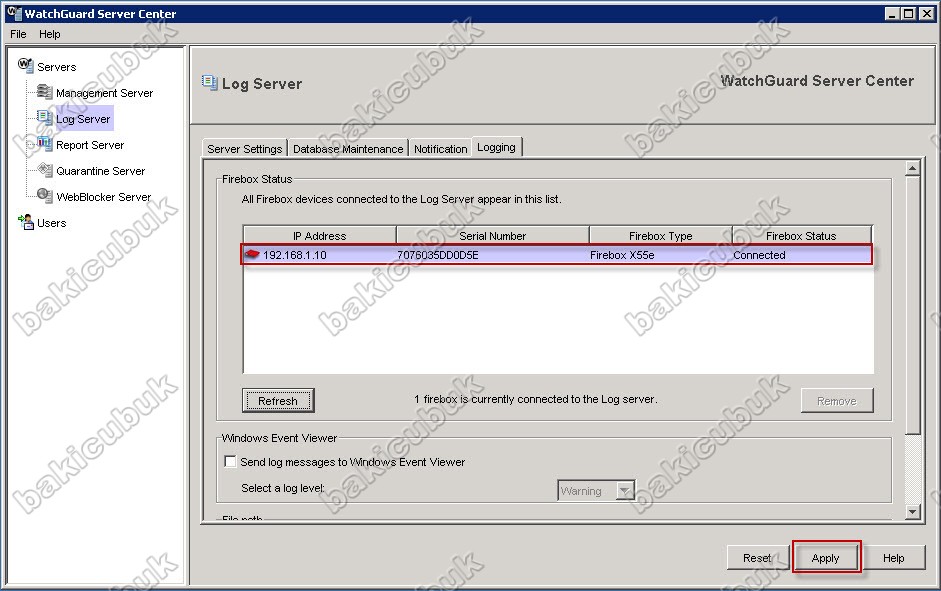The image size is (941, 591).
Task: Select the Logging tab
Action: 496,147
